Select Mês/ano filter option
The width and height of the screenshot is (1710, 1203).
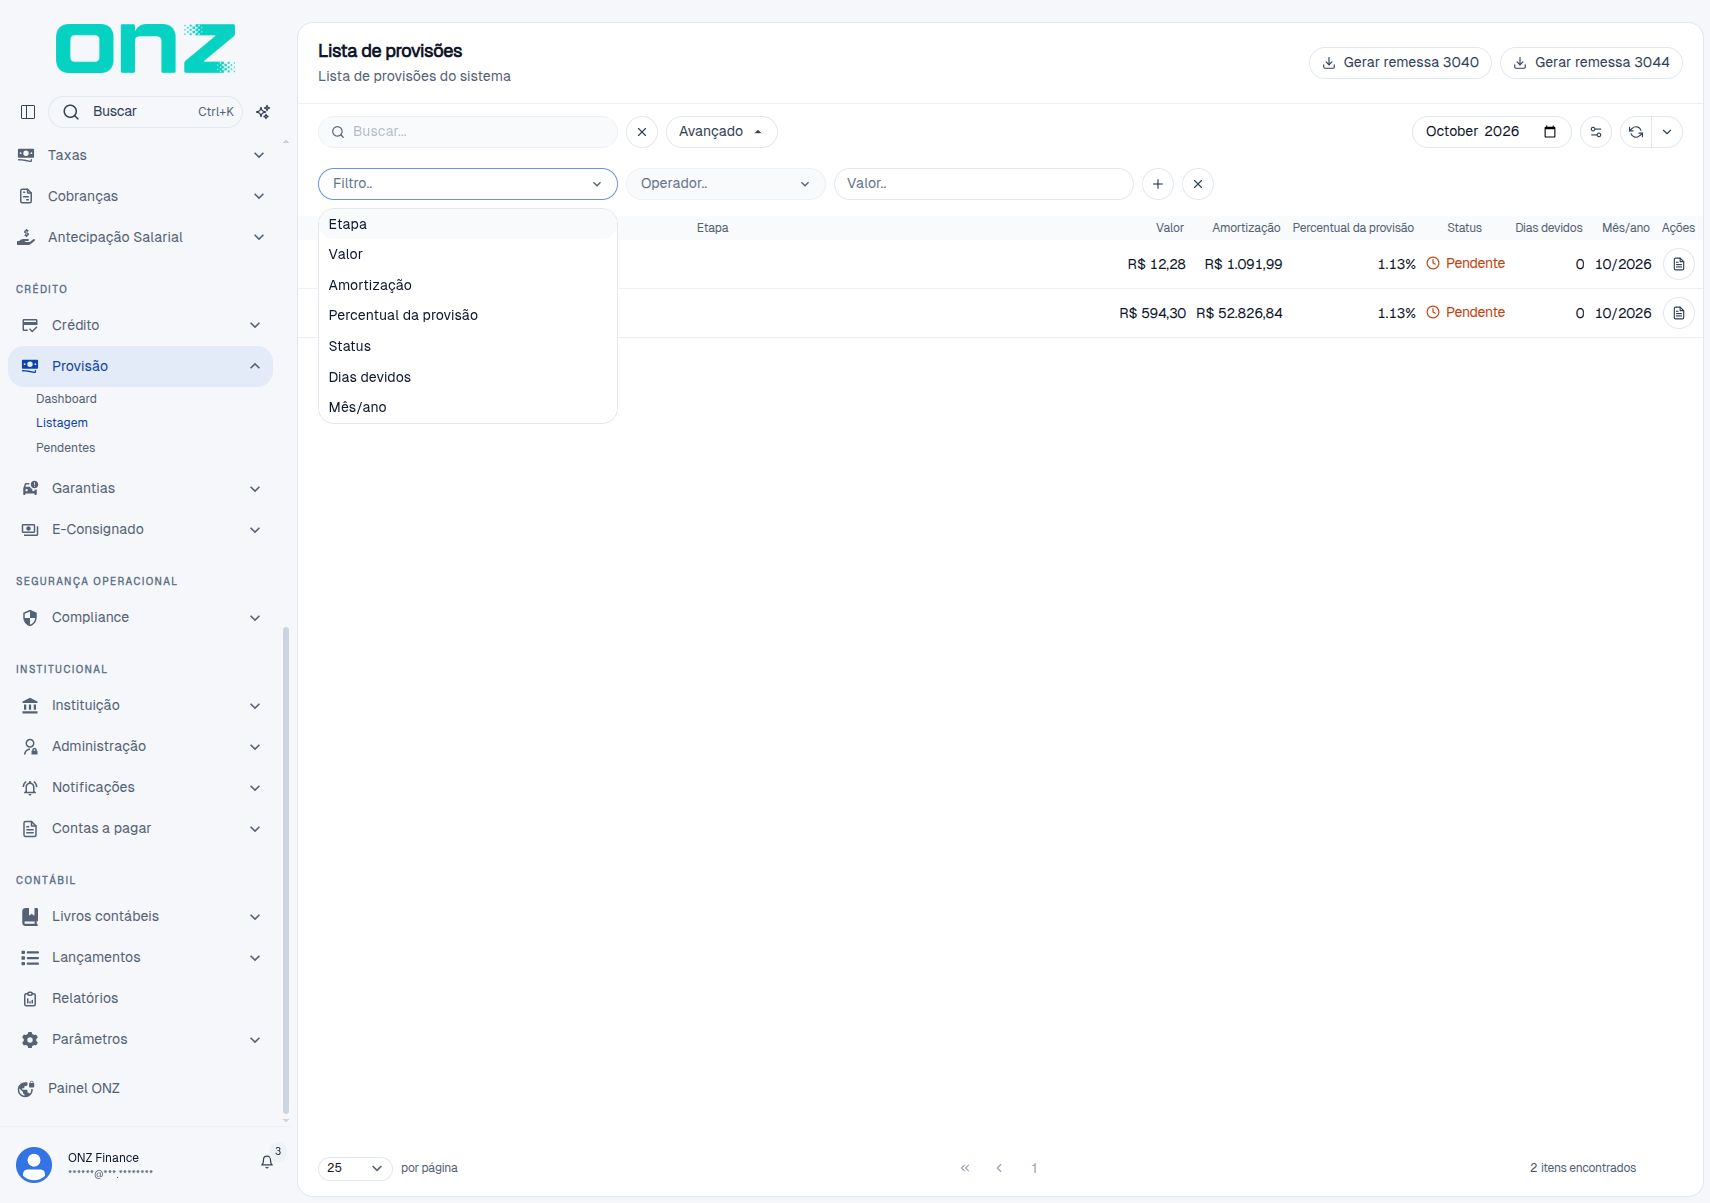pos(467,407)
